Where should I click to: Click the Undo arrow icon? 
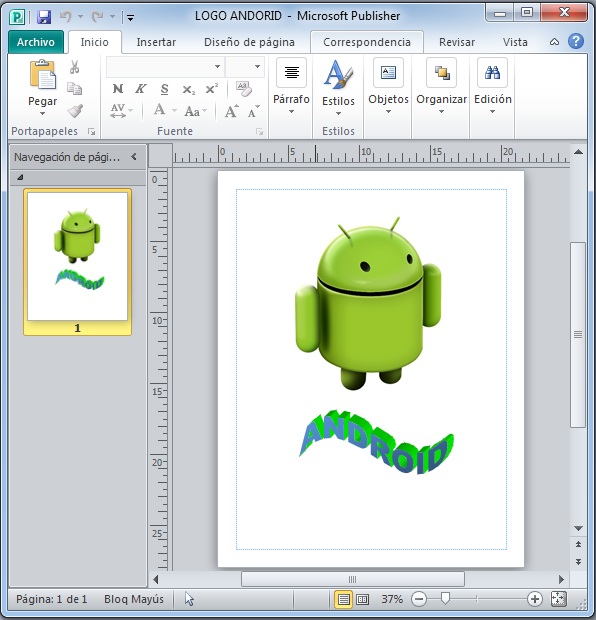[x=65, y=17]
